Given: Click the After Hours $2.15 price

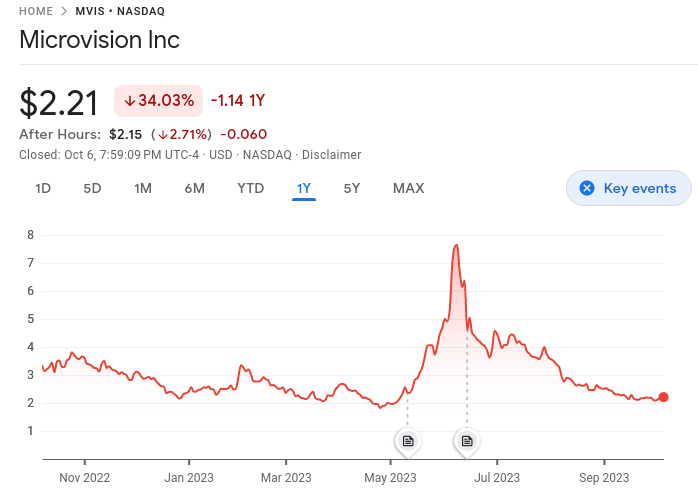Looking at the screenshot, I should coord(125,134).
